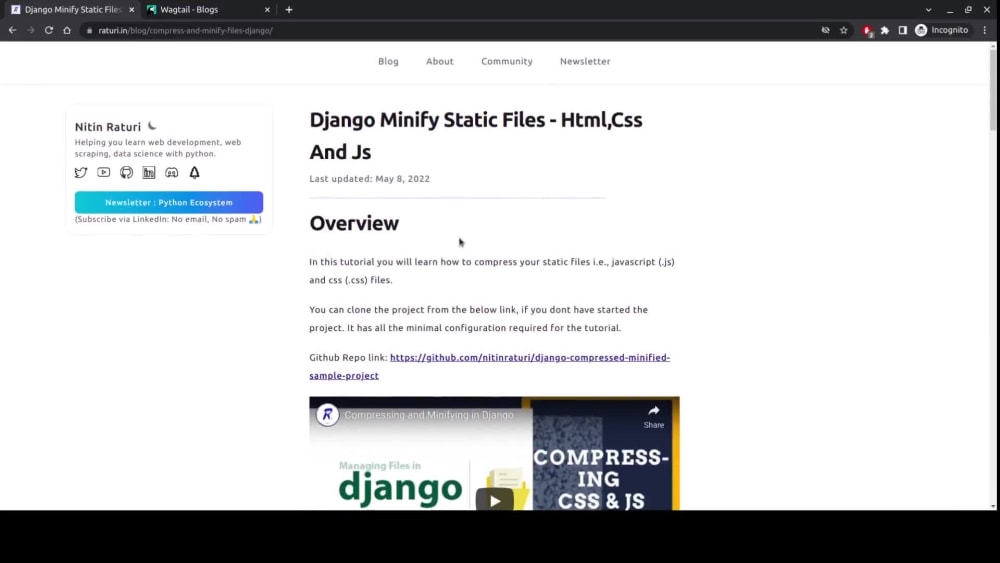Go forward with the browser forward arrow

31,30
